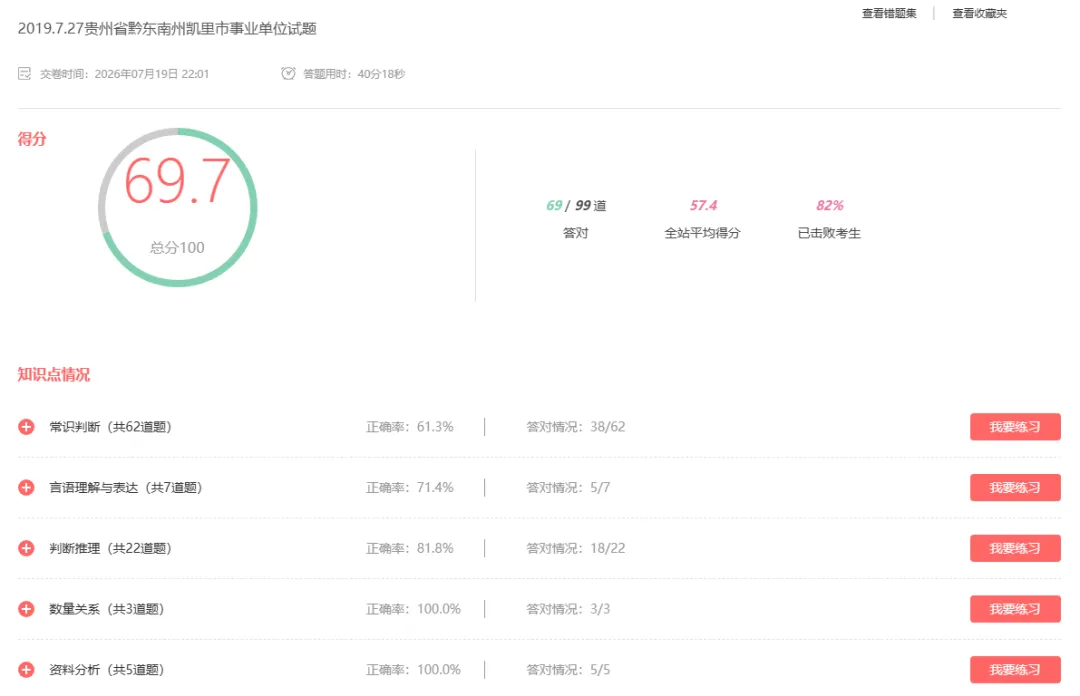Click 总分100 label in score circle

(x=178, y=247)
